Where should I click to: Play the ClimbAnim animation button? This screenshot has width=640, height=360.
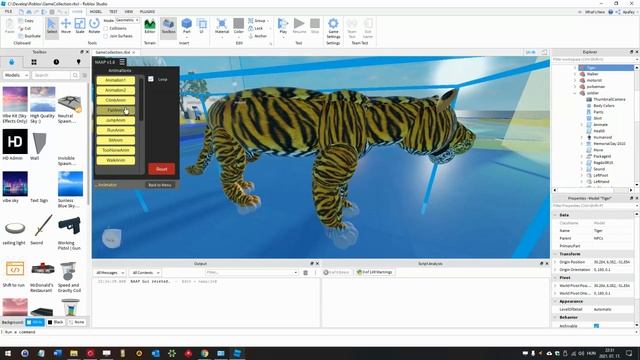[x=116, y=100]
